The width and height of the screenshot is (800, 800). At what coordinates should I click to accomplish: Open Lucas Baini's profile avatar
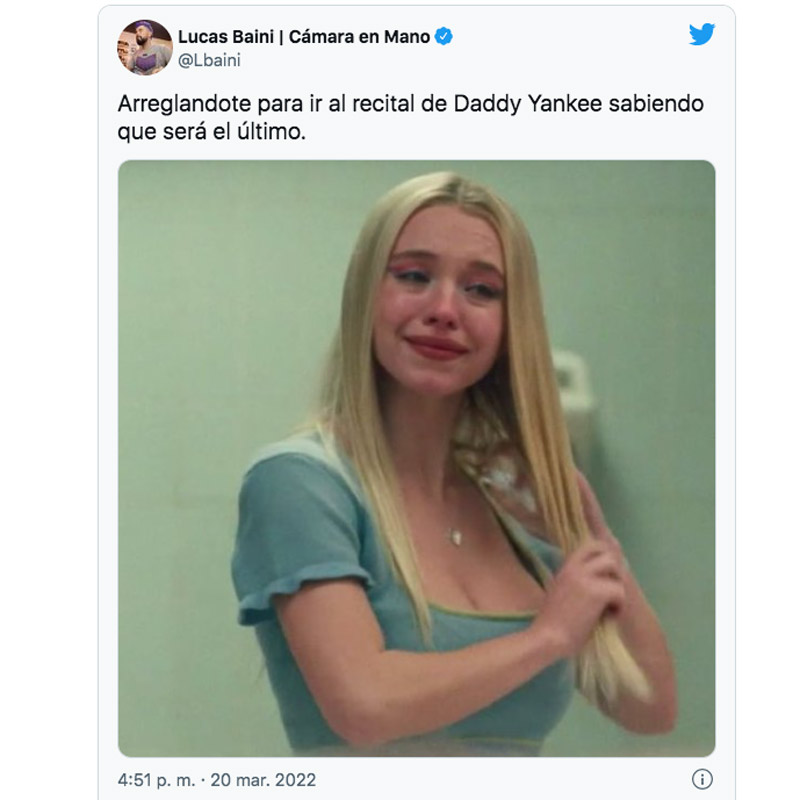145,47
